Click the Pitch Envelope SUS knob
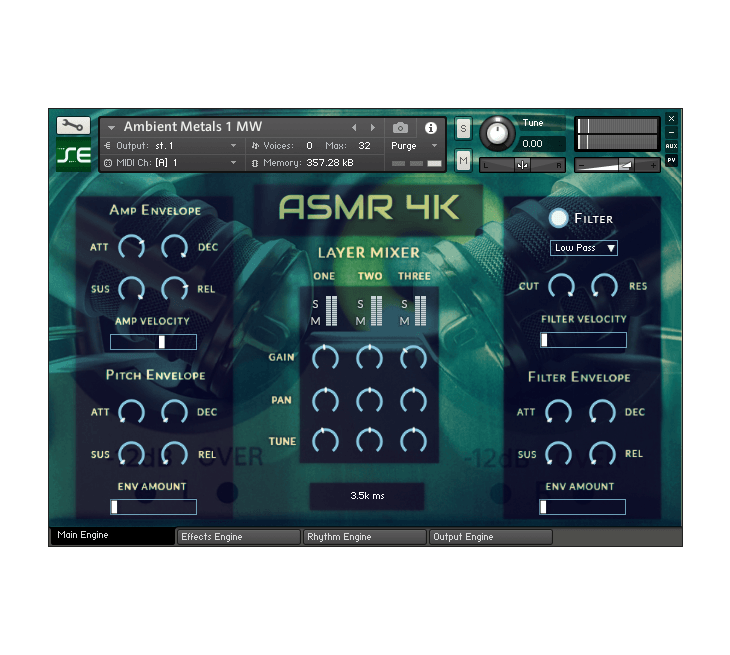Image resolution: width=730 pixels, height=655 pixels. [x=131, y=454]
